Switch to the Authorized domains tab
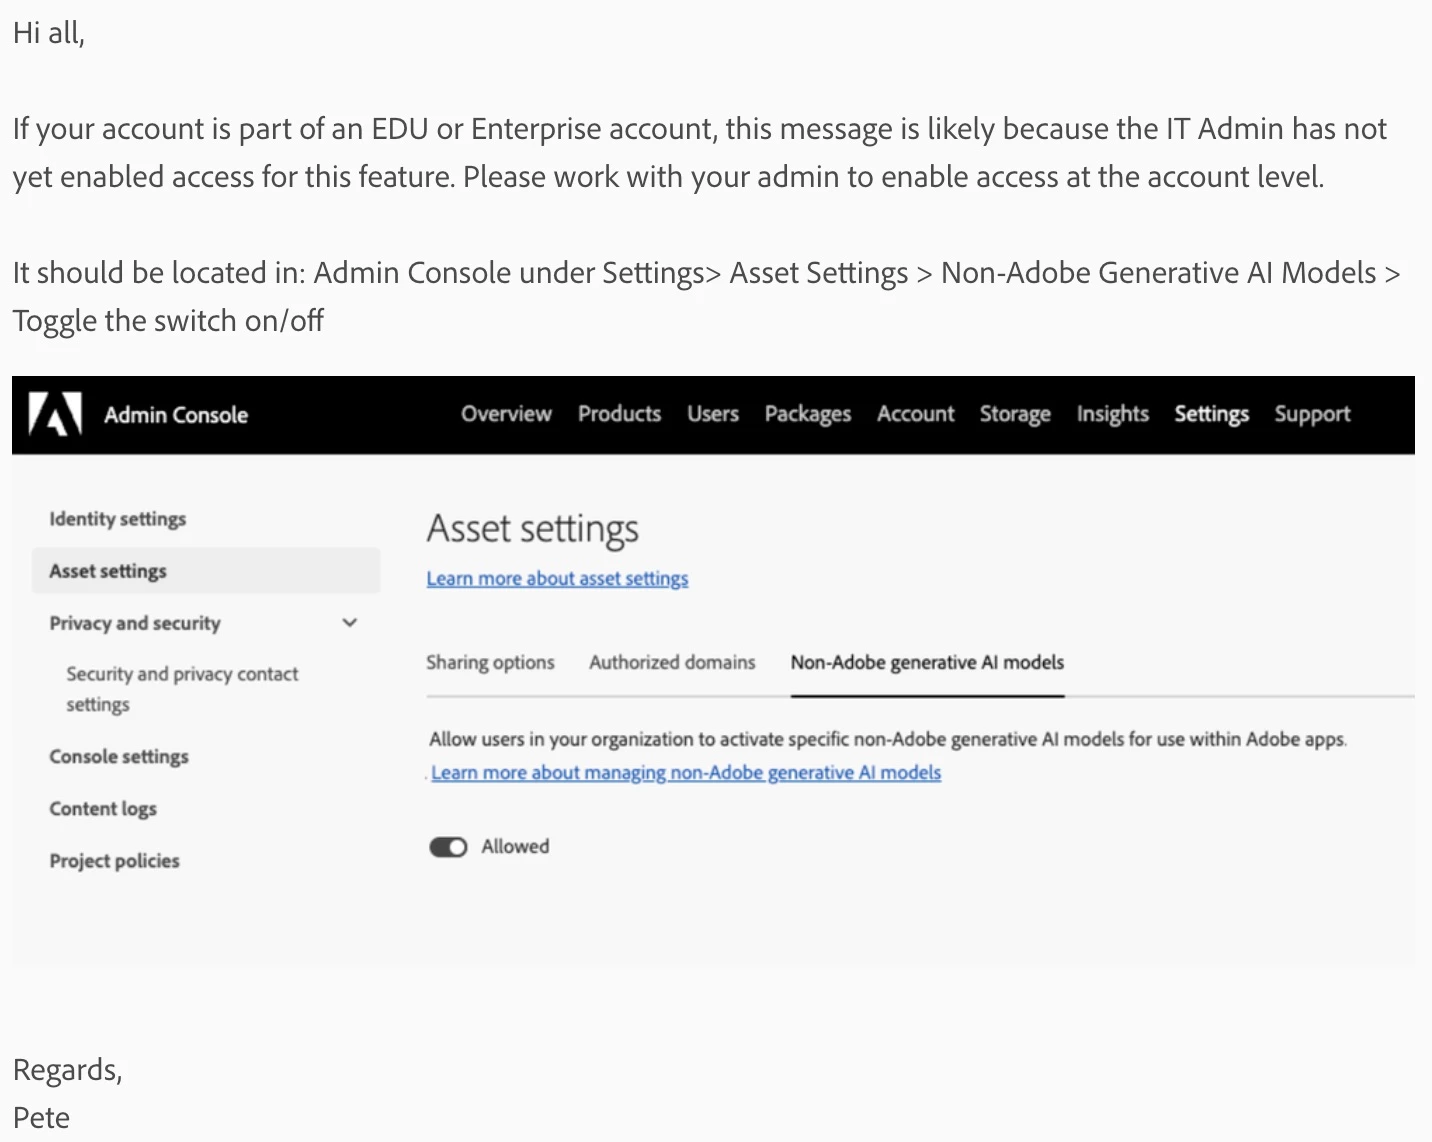 pyautogui.click(x=672, y=662)
